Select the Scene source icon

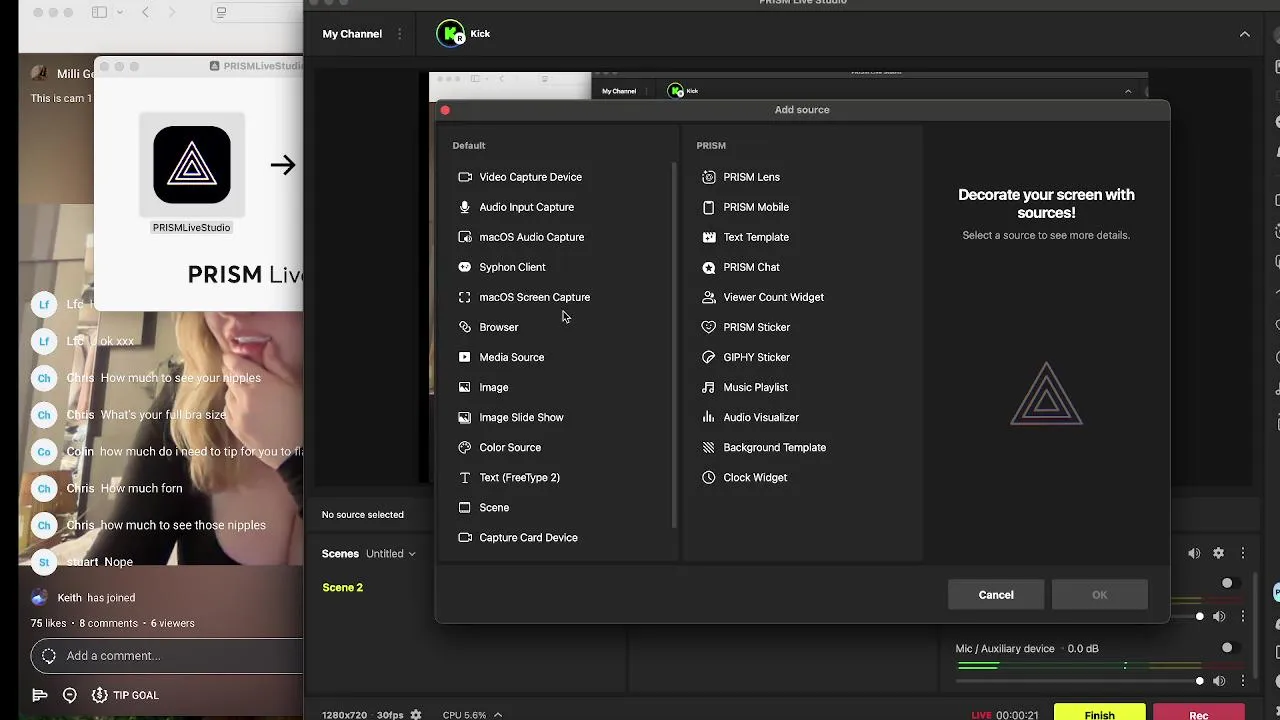click(x=465, y=507)
